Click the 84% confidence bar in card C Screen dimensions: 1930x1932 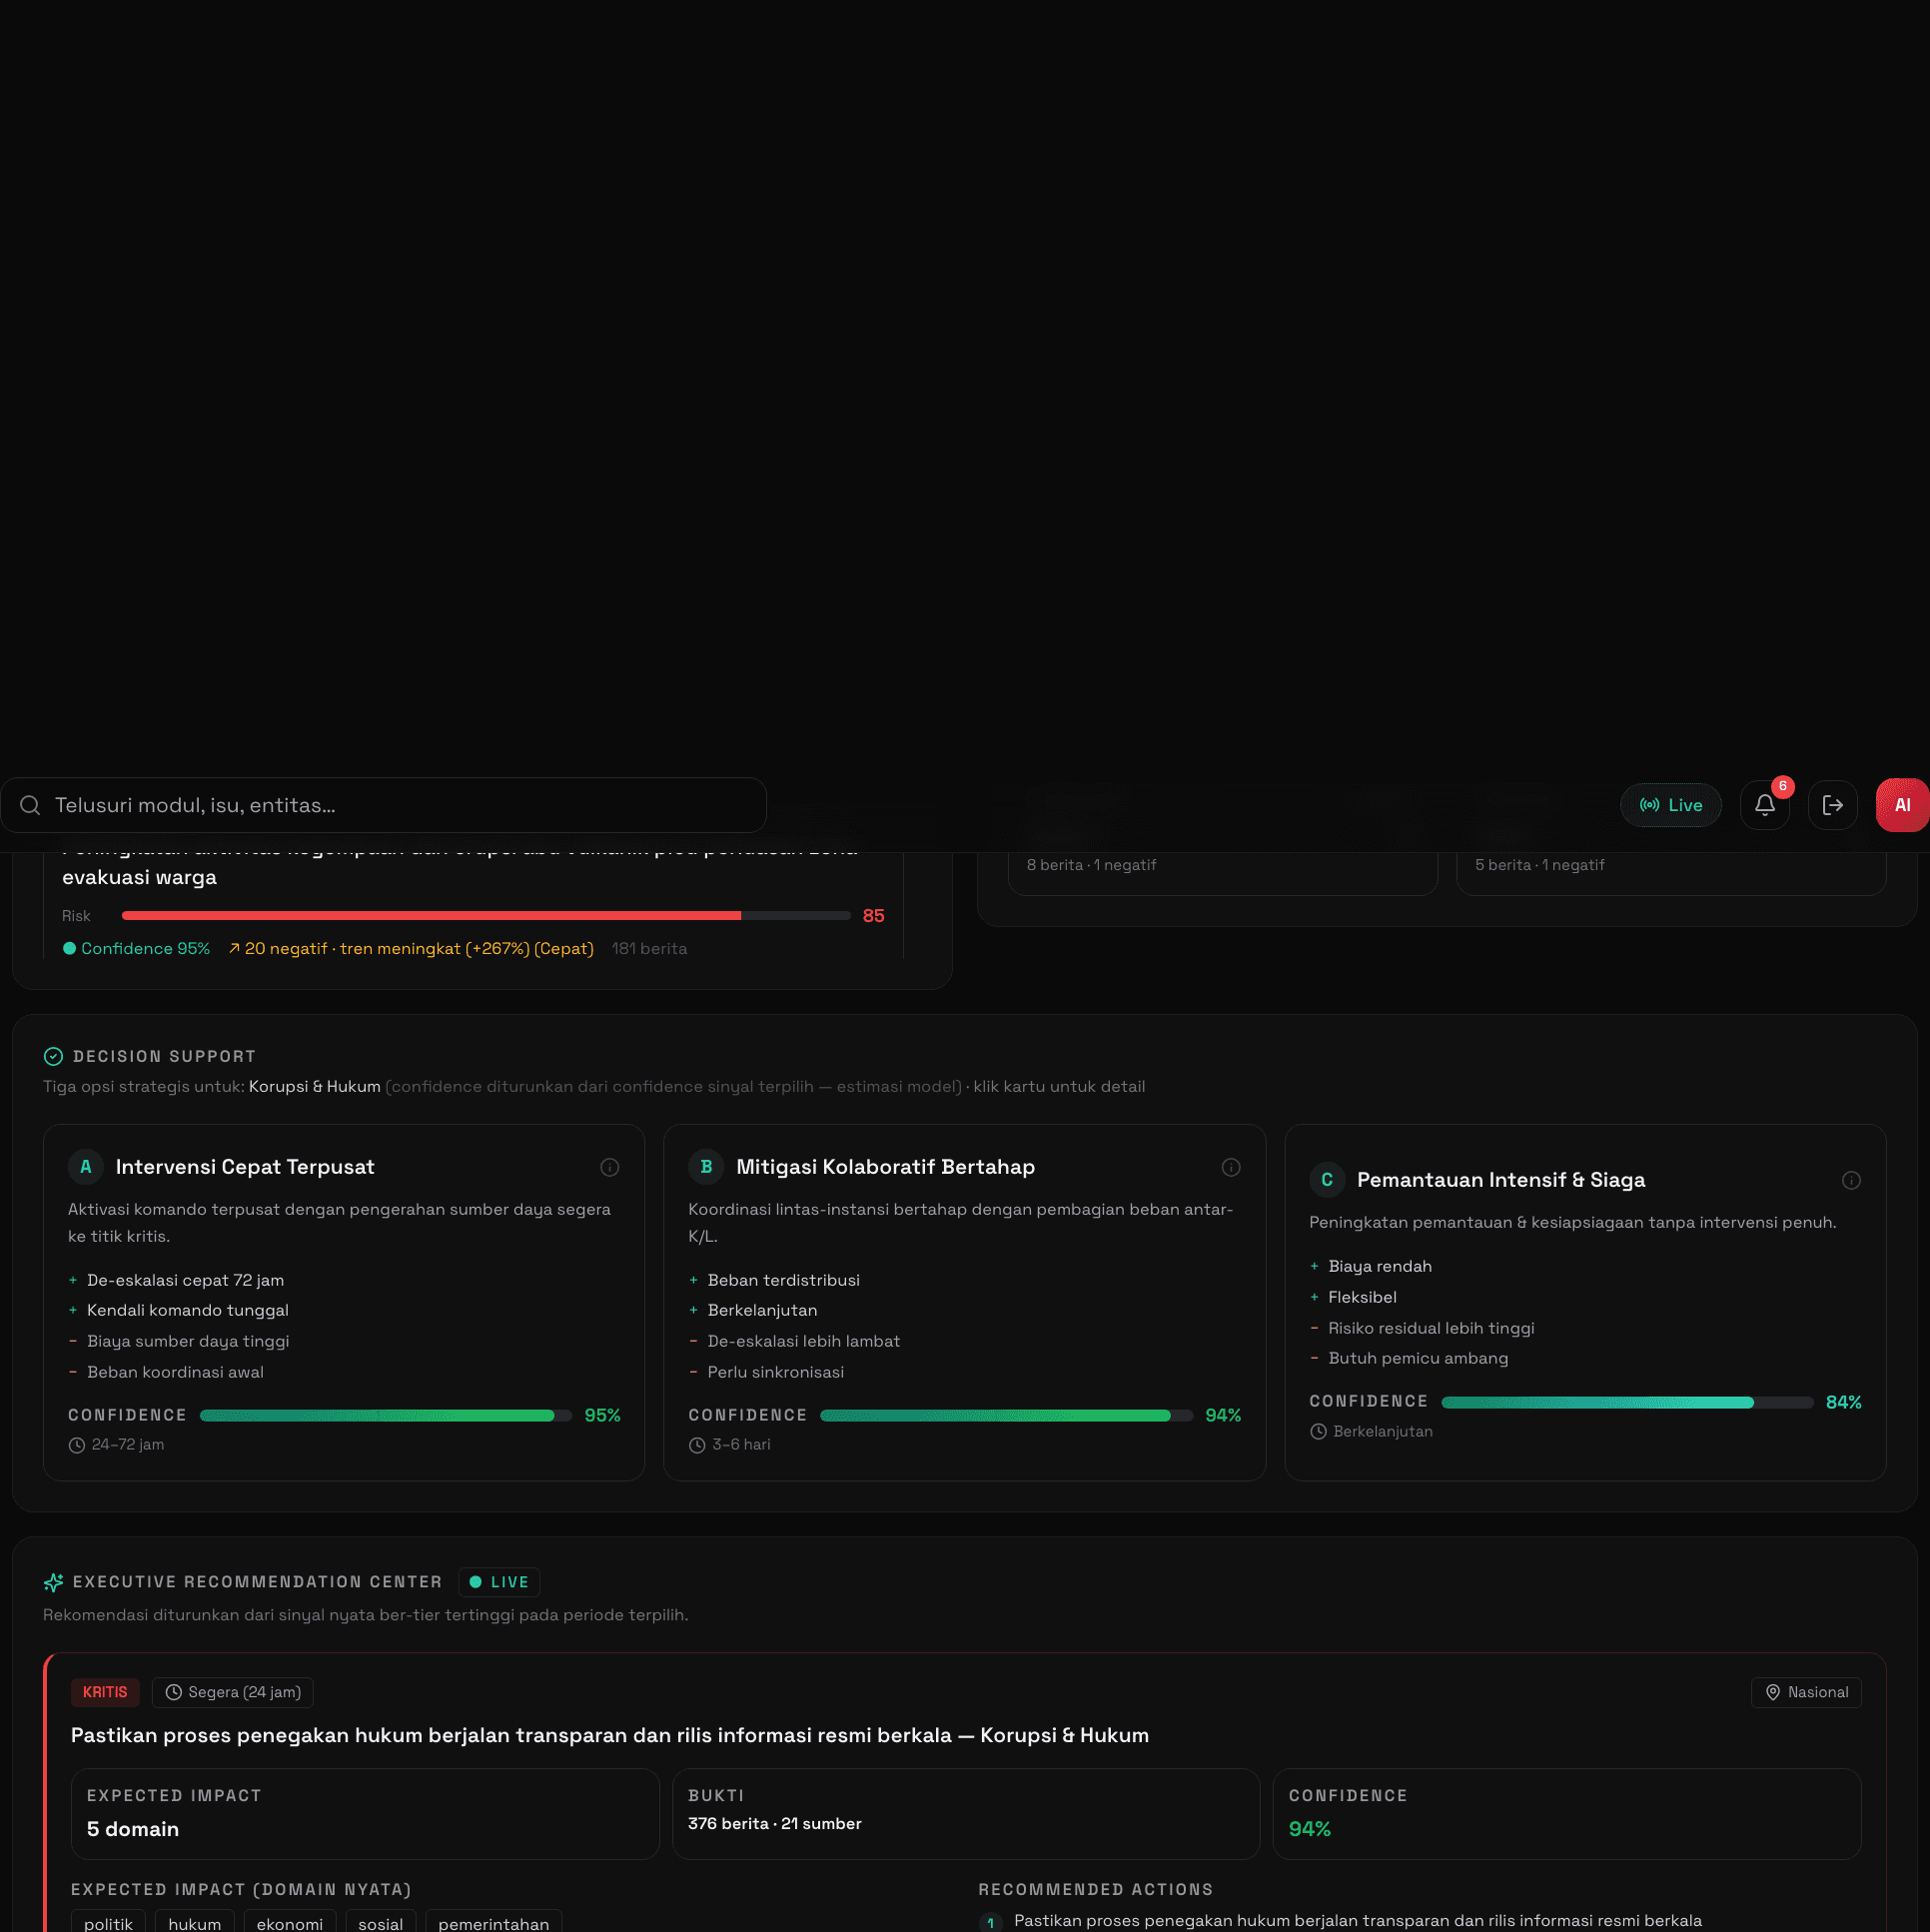coord(1627,1402)
